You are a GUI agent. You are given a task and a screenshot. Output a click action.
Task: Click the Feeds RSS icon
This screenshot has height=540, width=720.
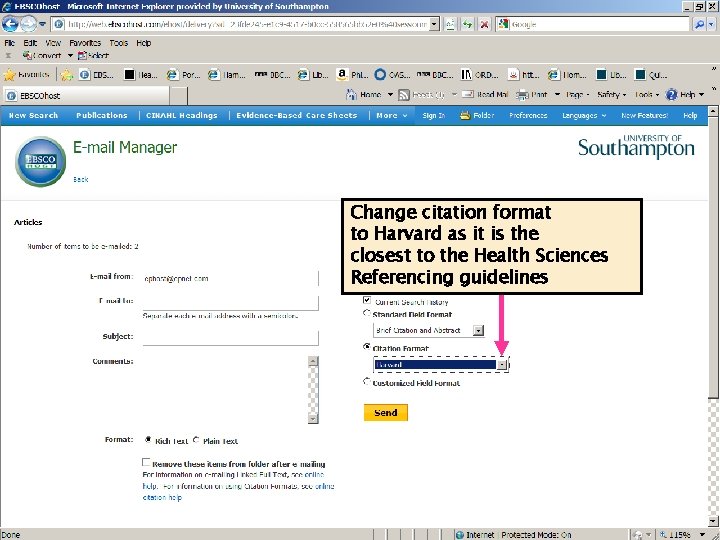(404, 95)
